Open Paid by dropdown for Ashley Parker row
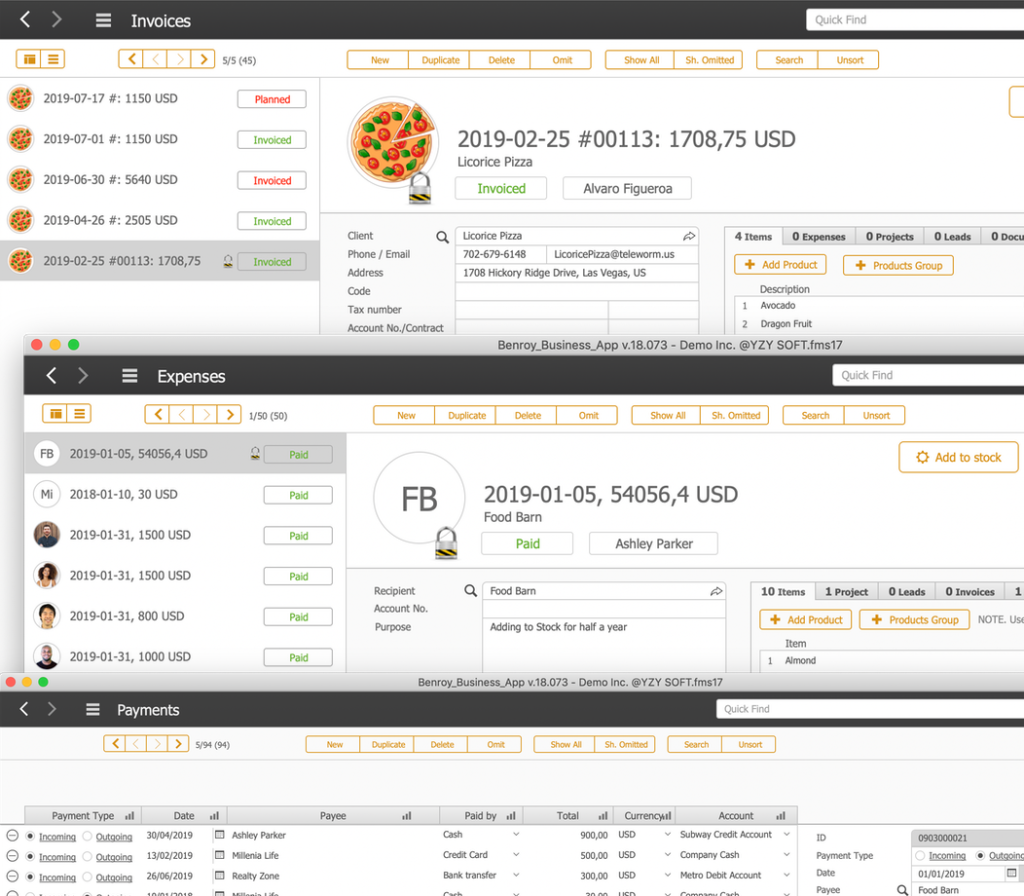 click(516, 835)
